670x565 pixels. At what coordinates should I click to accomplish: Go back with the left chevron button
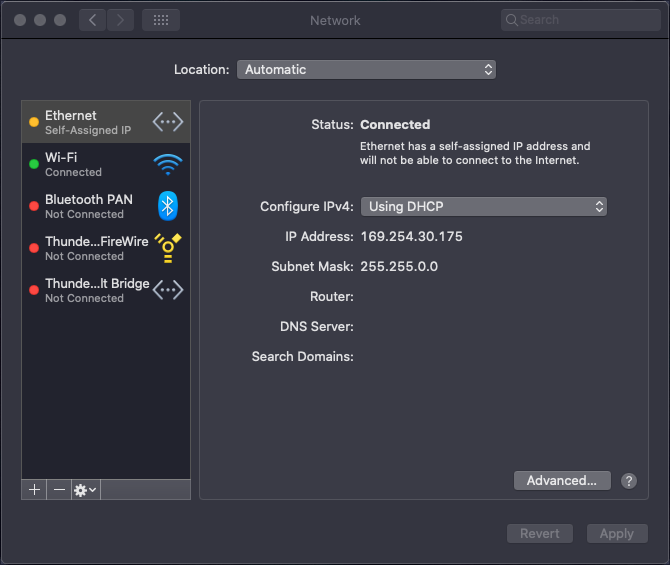click(92, 20)
